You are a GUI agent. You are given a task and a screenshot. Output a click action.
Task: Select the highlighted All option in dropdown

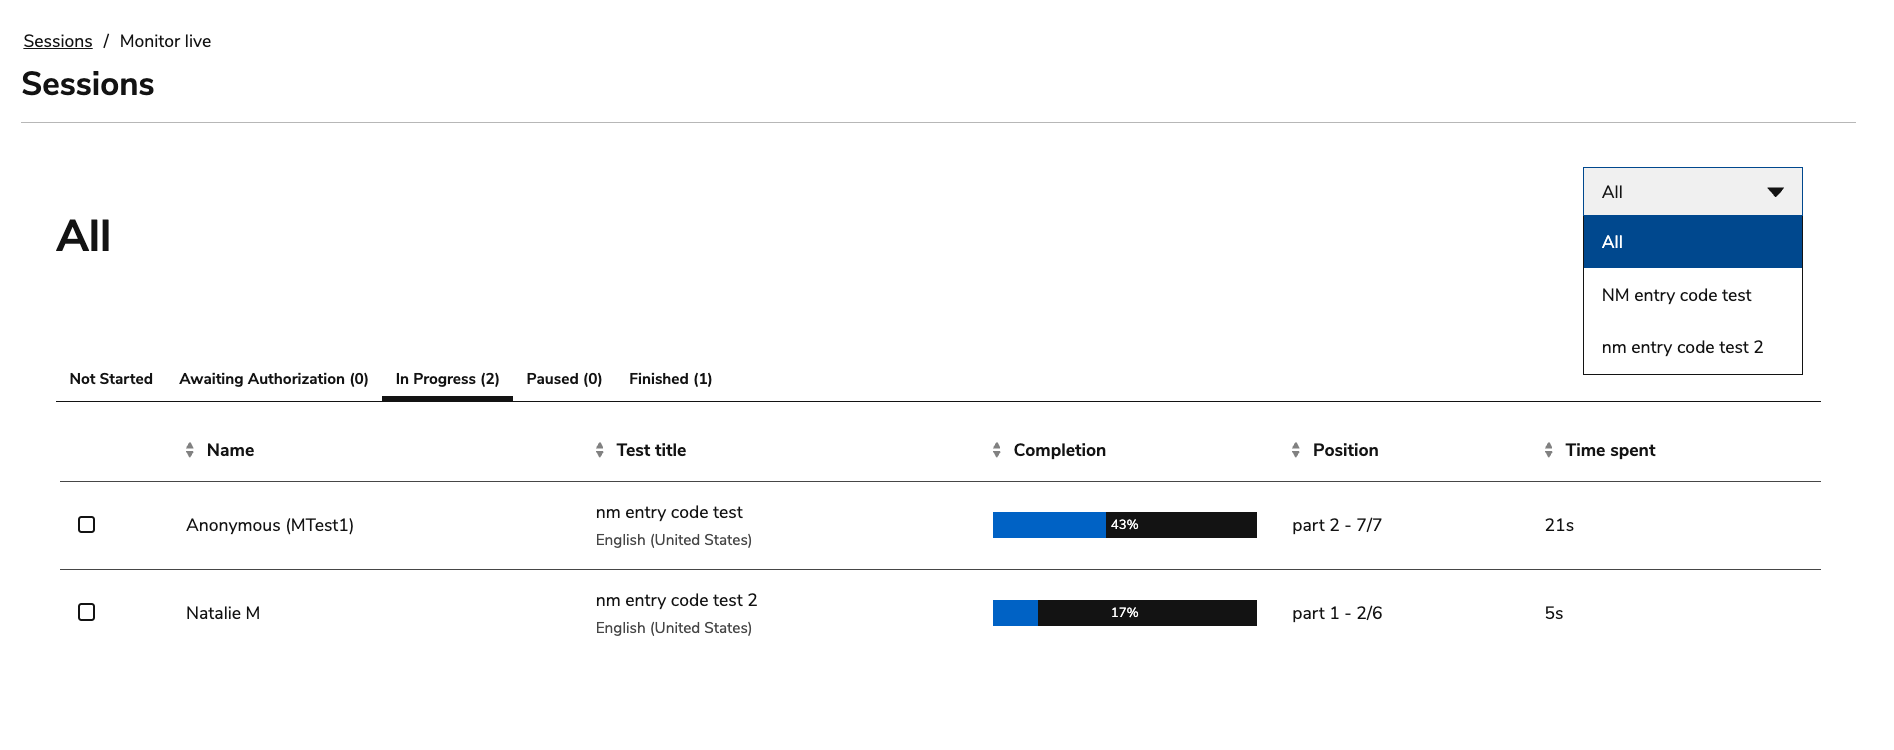click(1692, 242)
